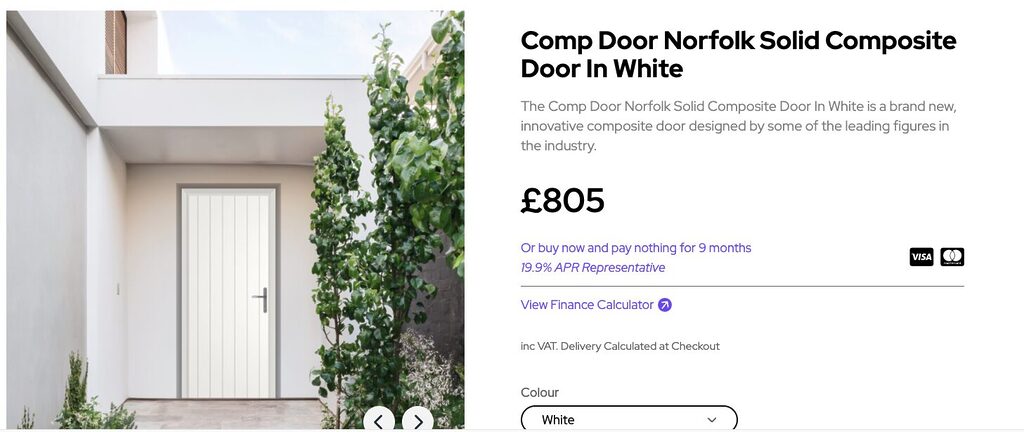Click the Comp Door Norfolk product title
1024x432 pixels.
point(738,55)
